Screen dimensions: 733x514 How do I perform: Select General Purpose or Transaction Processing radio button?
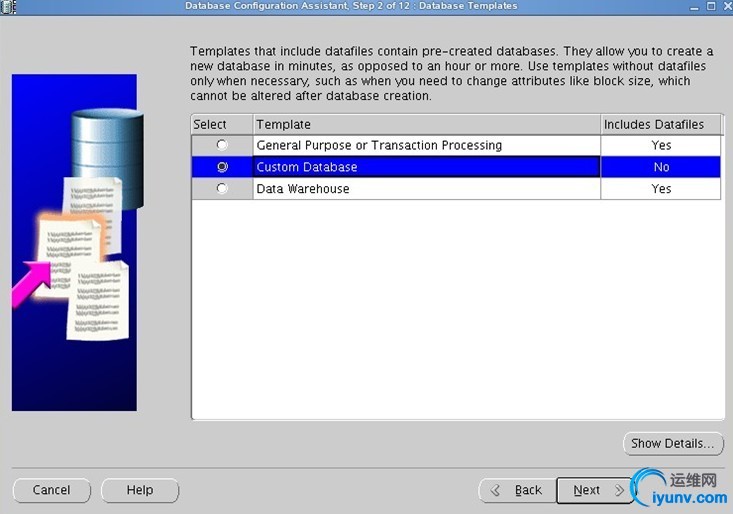click(222, 145)
